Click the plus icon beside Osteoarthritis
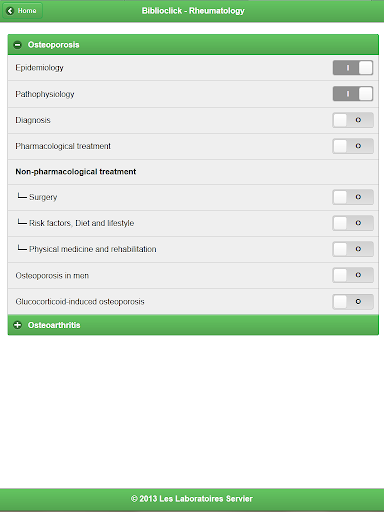 click(18, 325)
